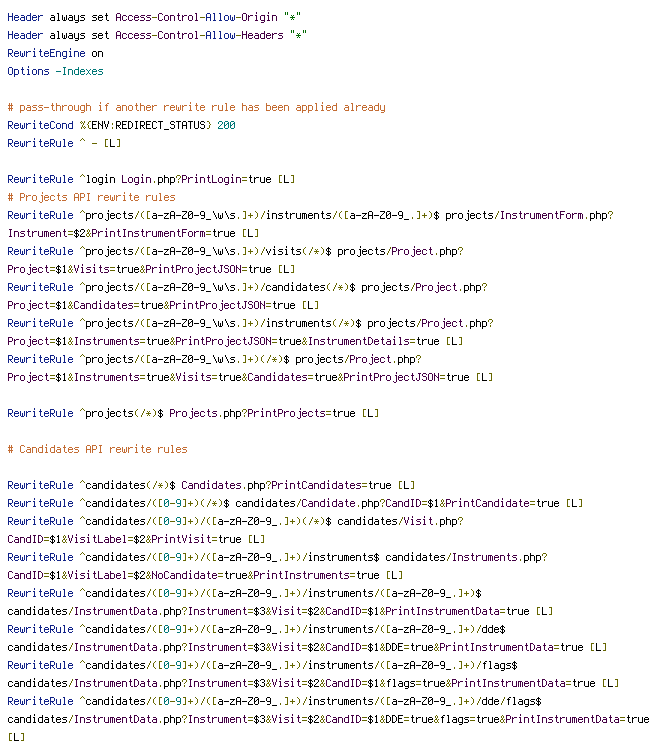
Task: Click the "%{ENV:REDIRECT_STATUS}" variable
Action: 145,126
